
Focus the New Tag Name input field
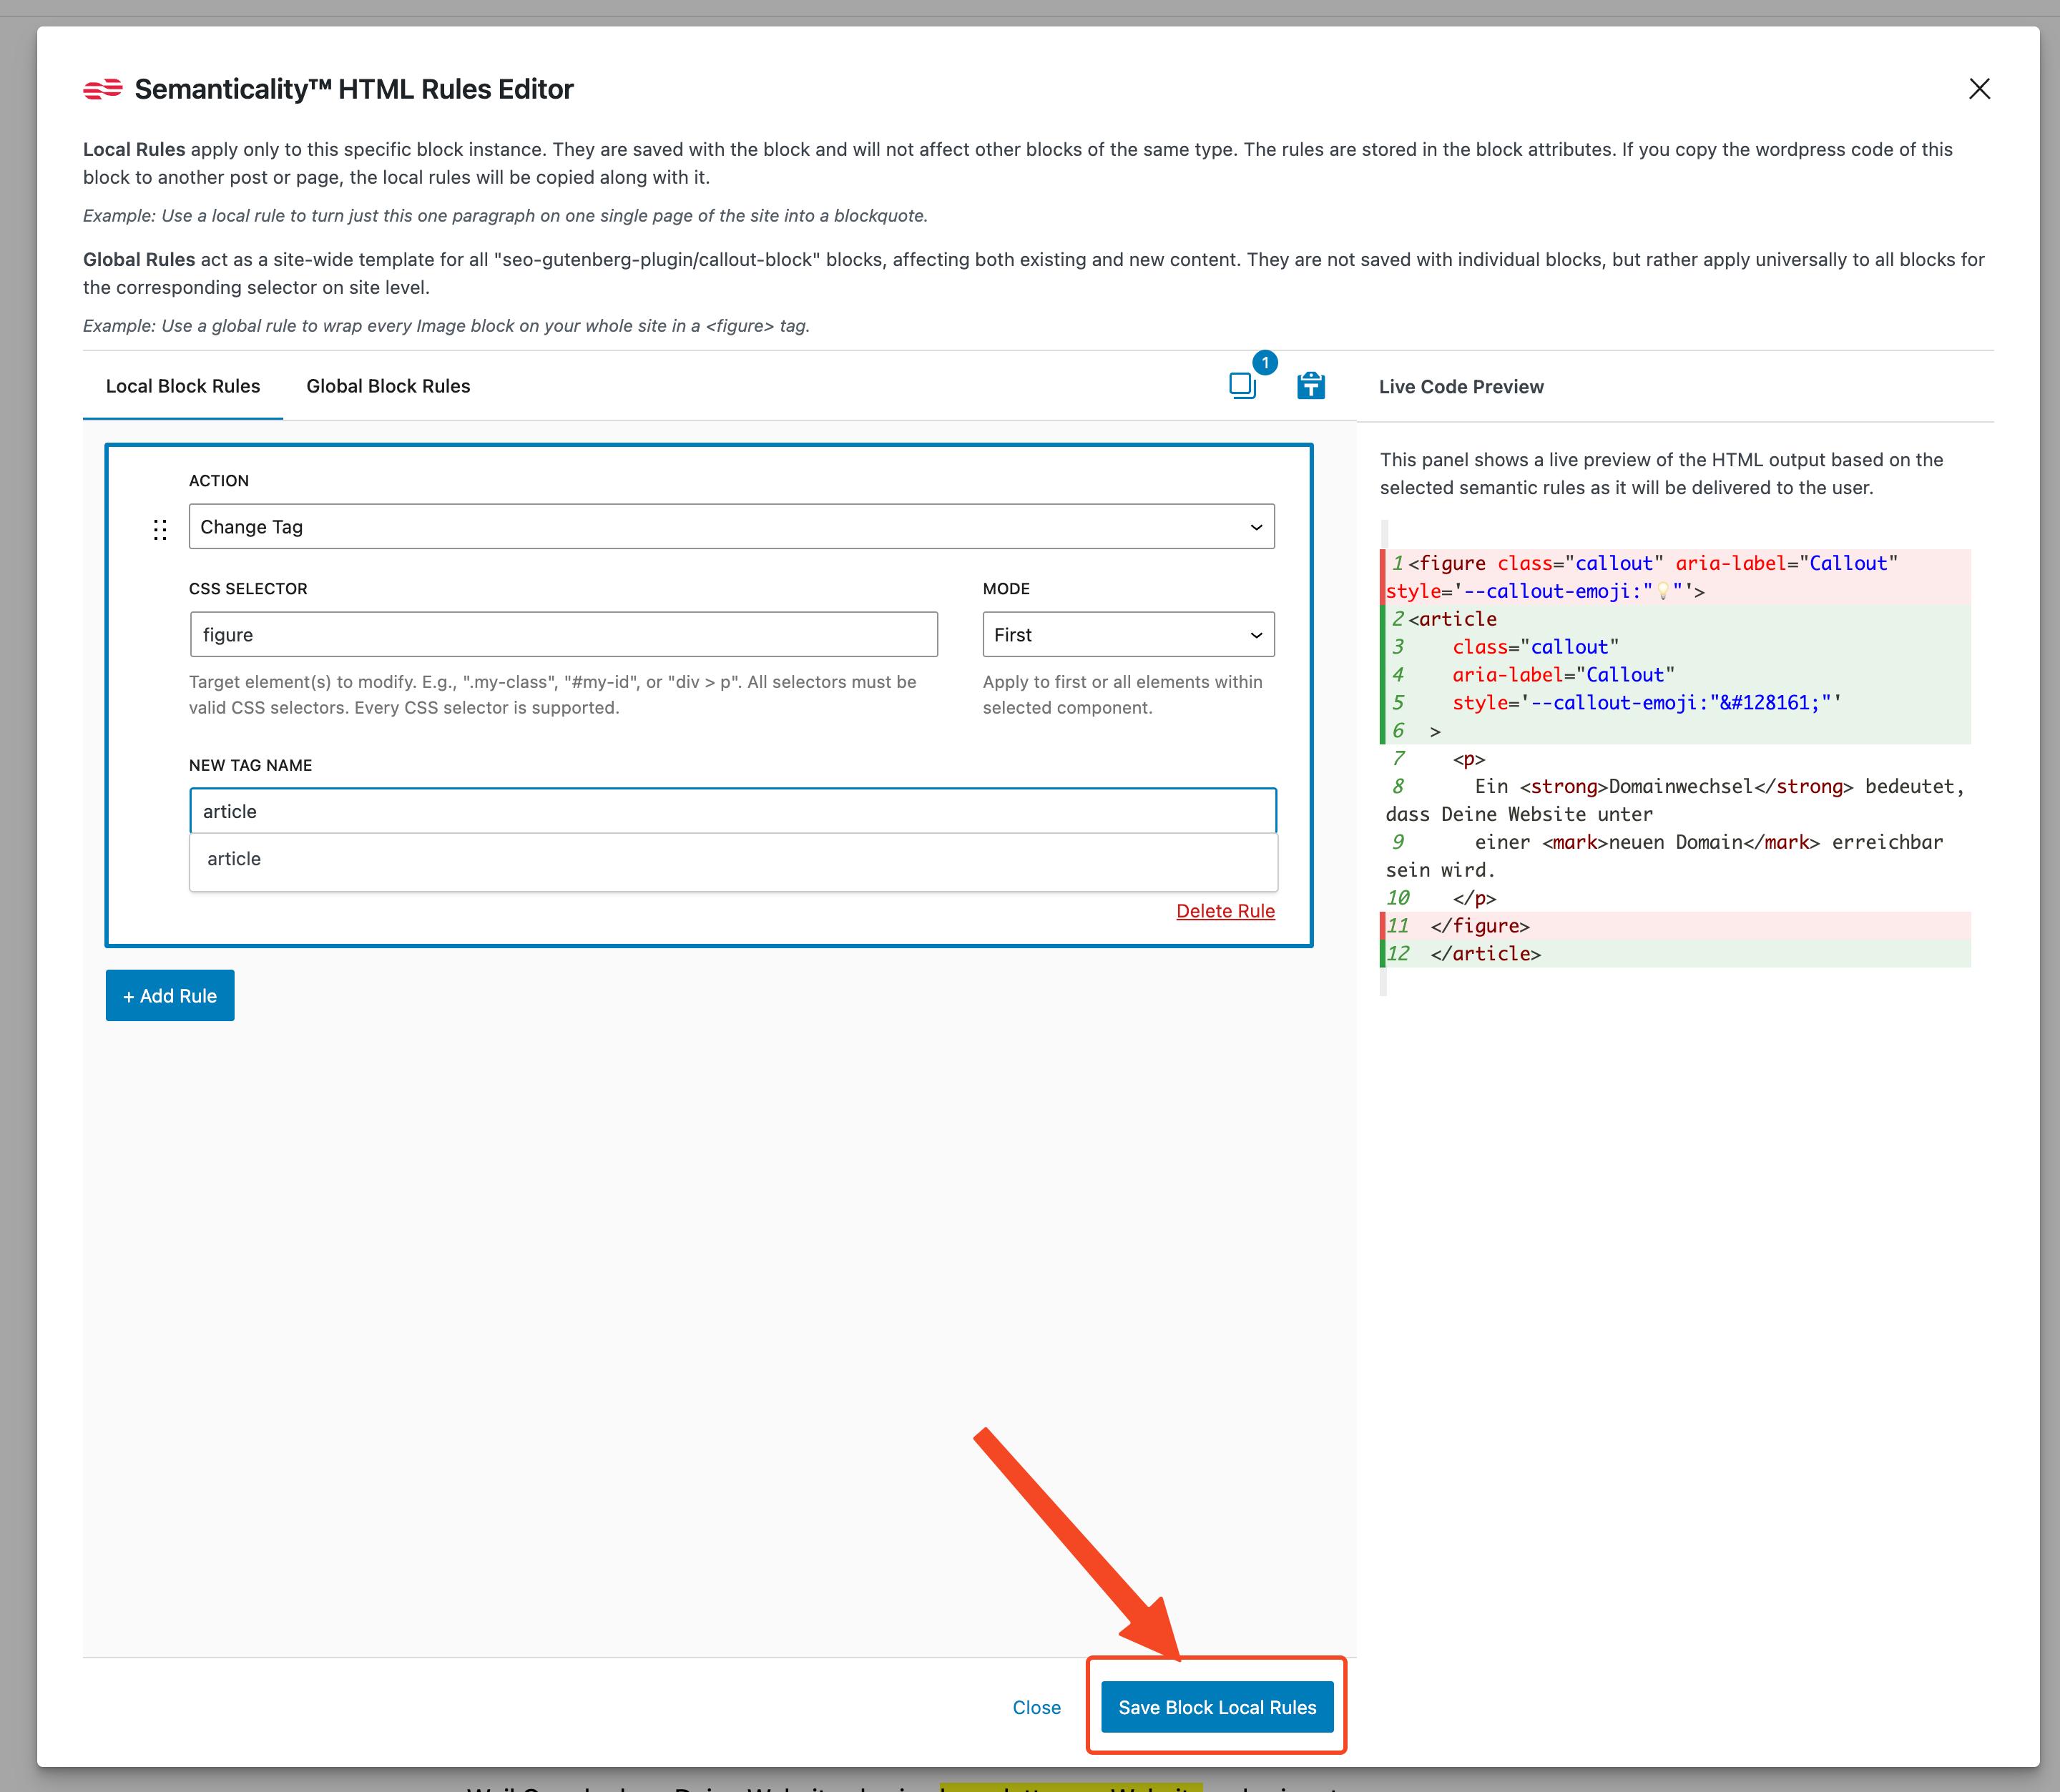[731, 811]
